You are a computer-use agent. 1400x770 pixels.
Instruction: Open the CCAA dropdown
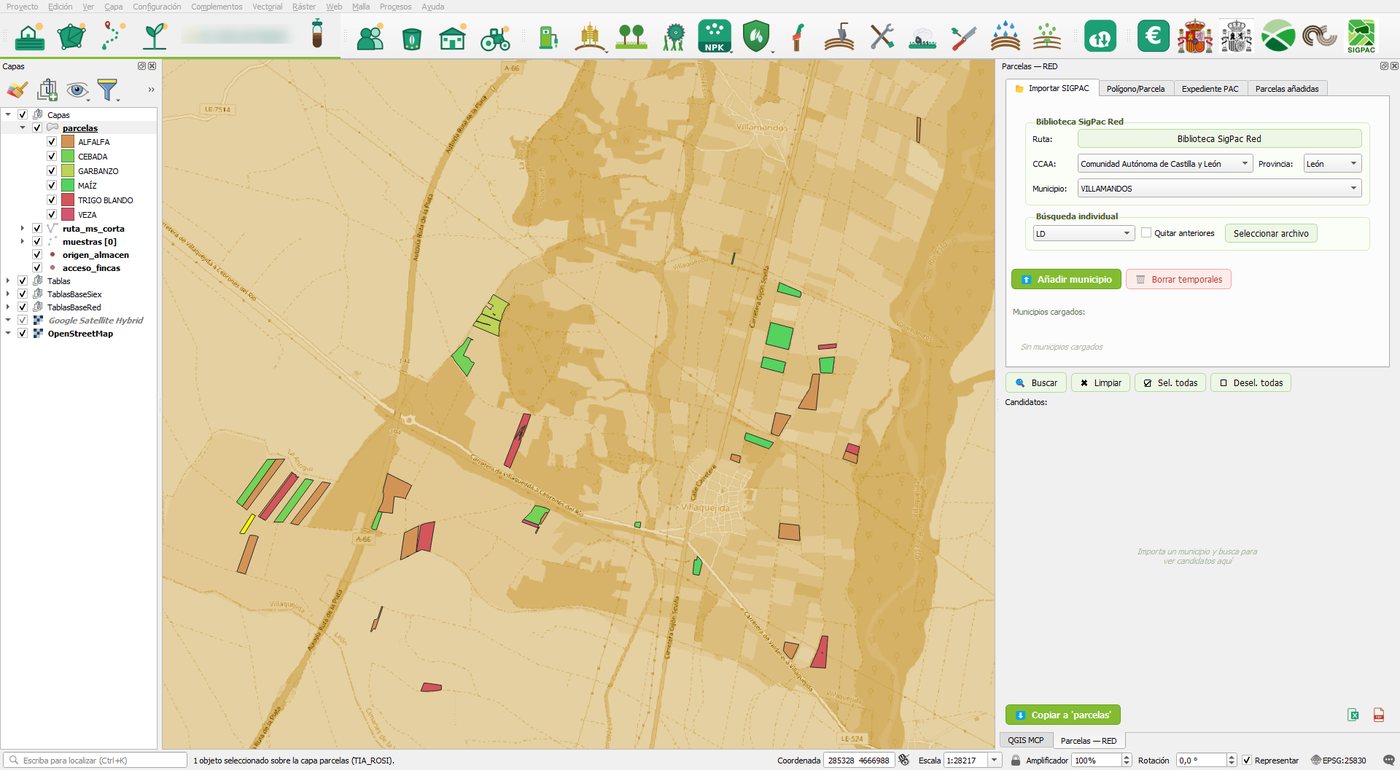tap(1165, 163)
